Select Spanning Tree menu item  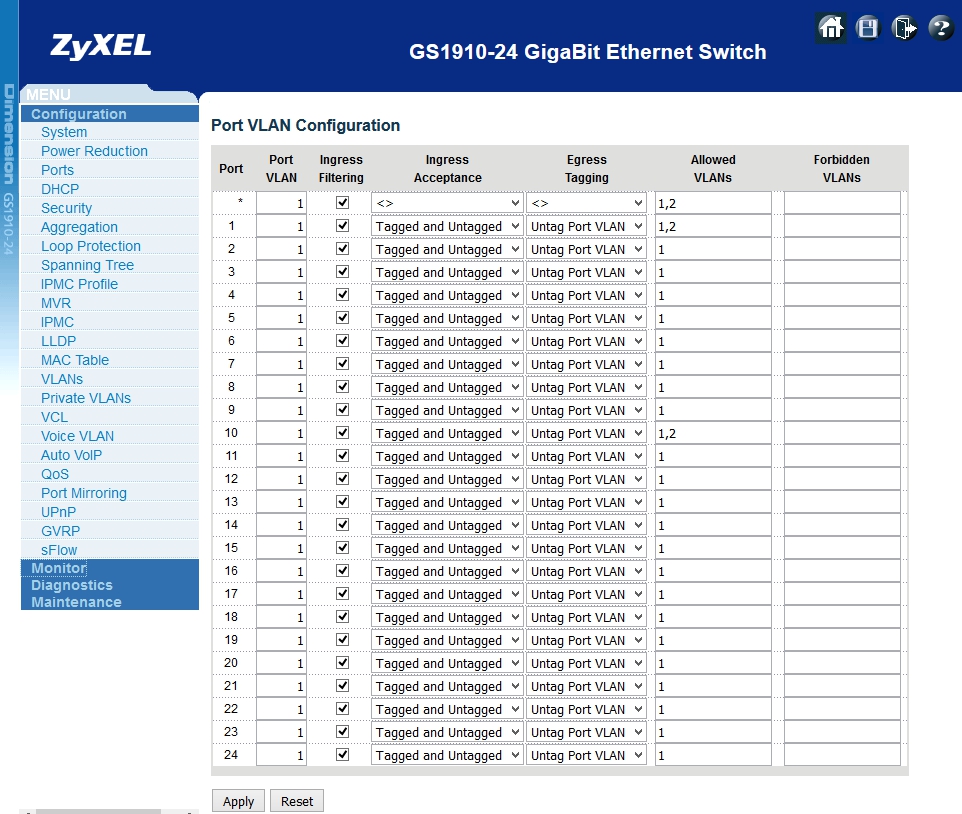point(87,265)
